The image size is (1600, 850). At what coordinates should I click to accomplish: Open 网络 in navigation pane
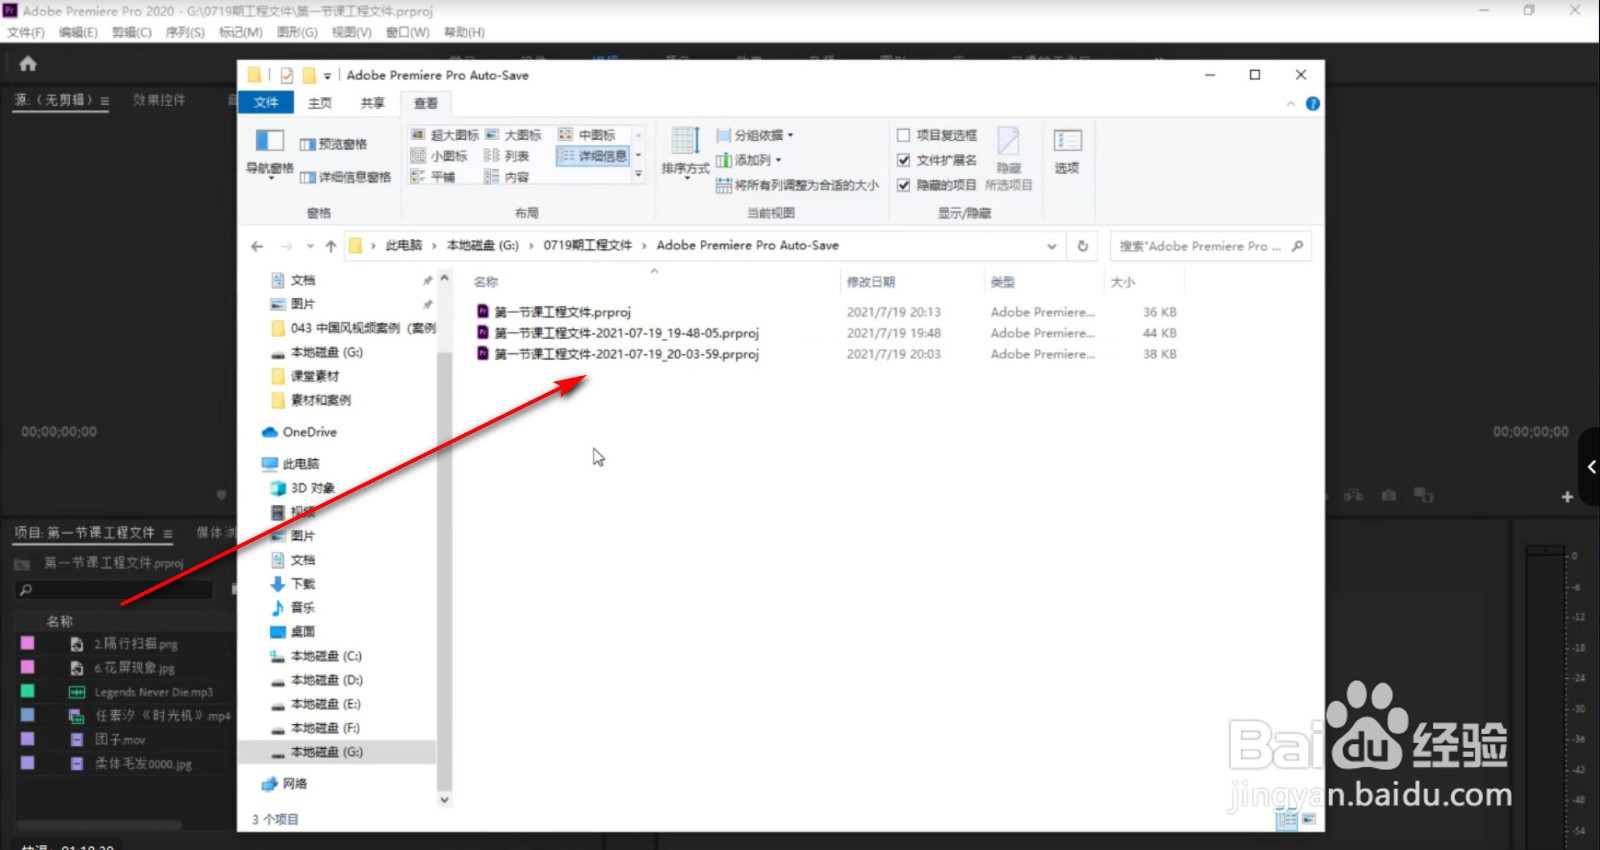tap(285, 784)
